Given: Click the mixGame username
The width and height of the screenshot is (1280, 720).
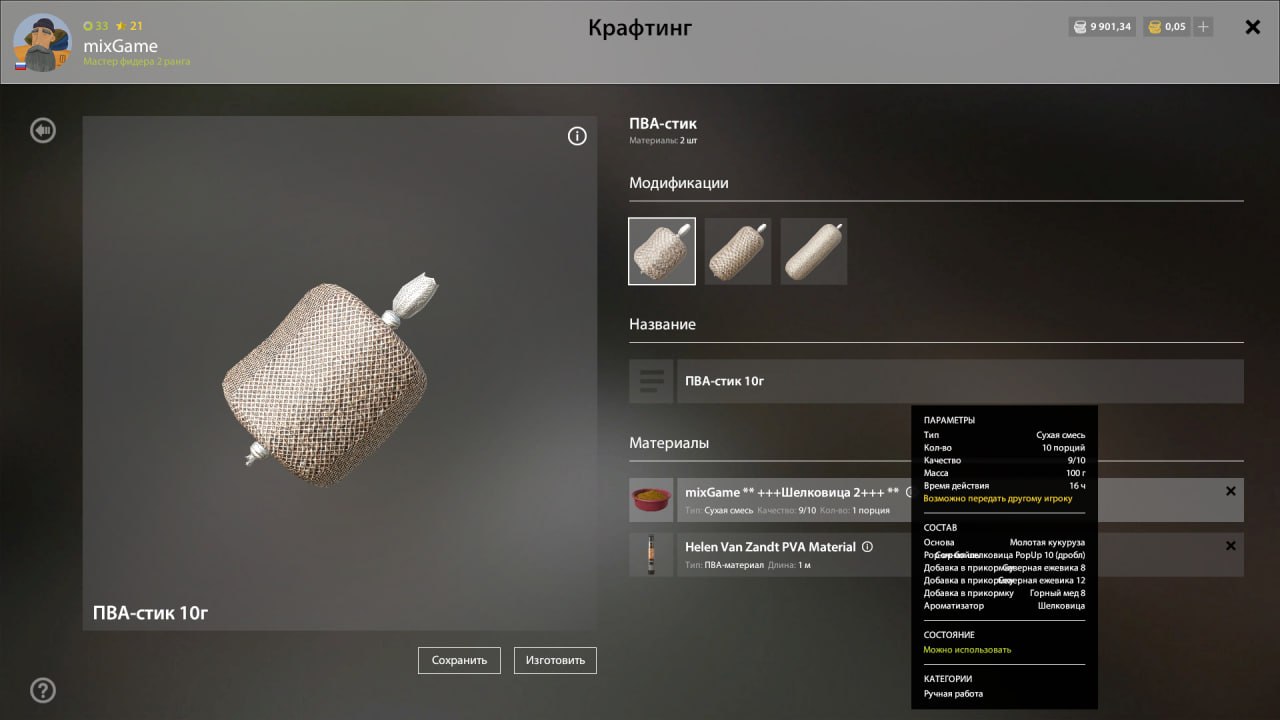Looking at the screenshot, I should pos(121,46).
